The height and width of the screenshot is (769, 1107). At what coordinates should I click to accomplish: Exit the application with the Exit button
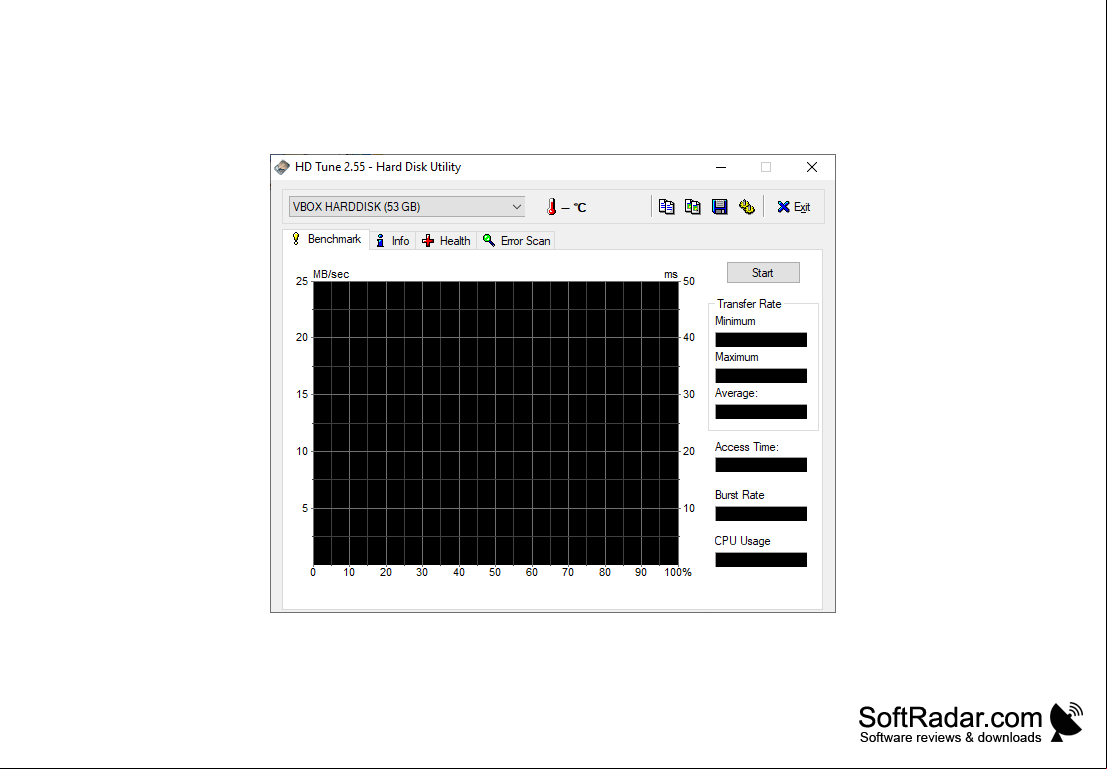tap(794, 207)
